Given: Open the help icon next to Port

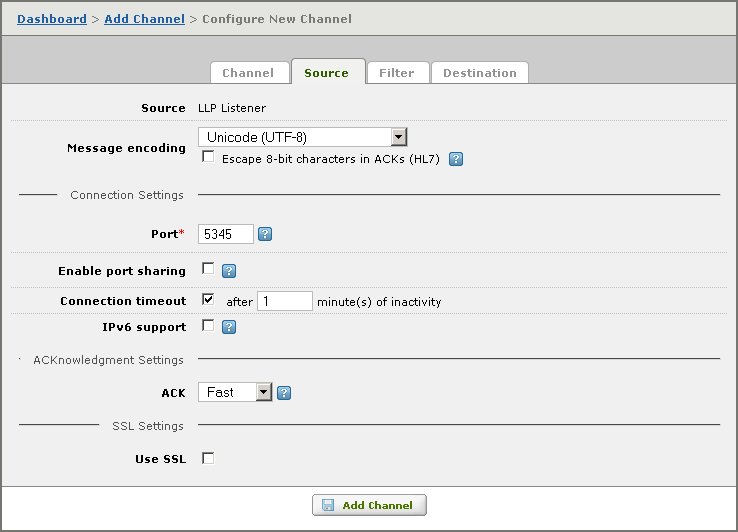Looking at the screenshot, I should (x=265, y=234).
